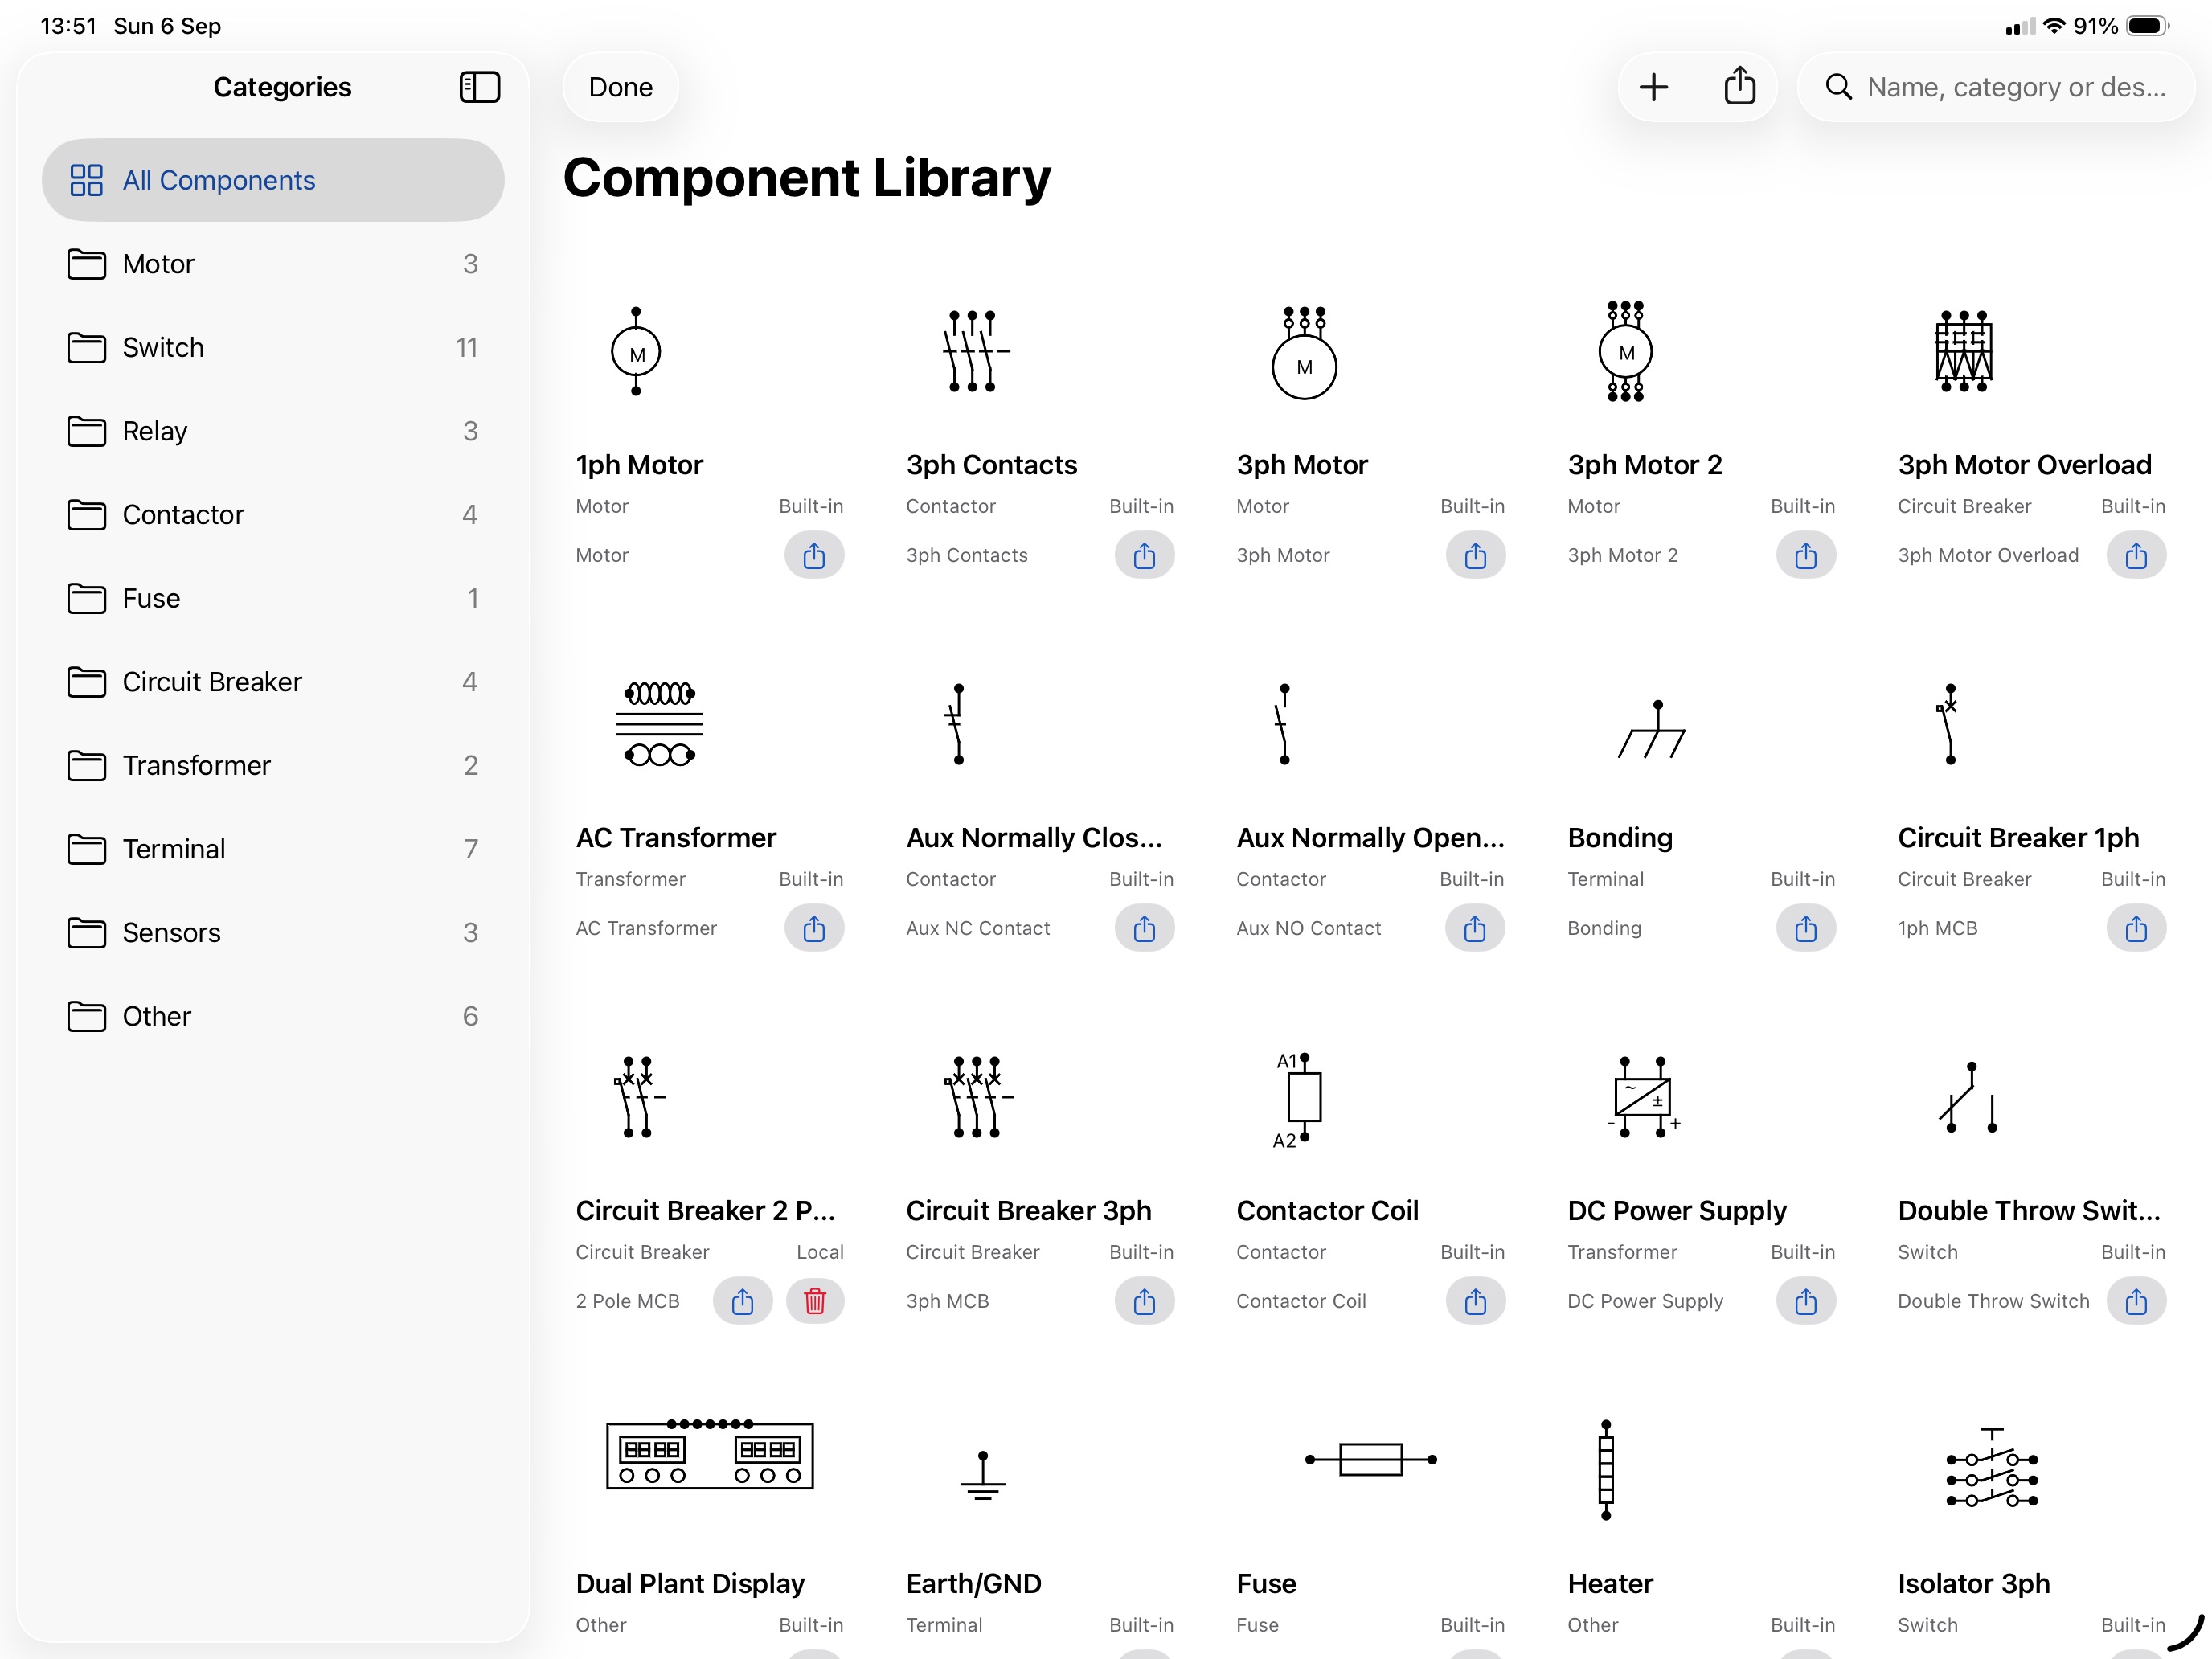This screenshot has height=1659, width=2212.
Task: Open the Sensors category
Action: point(273,932)
